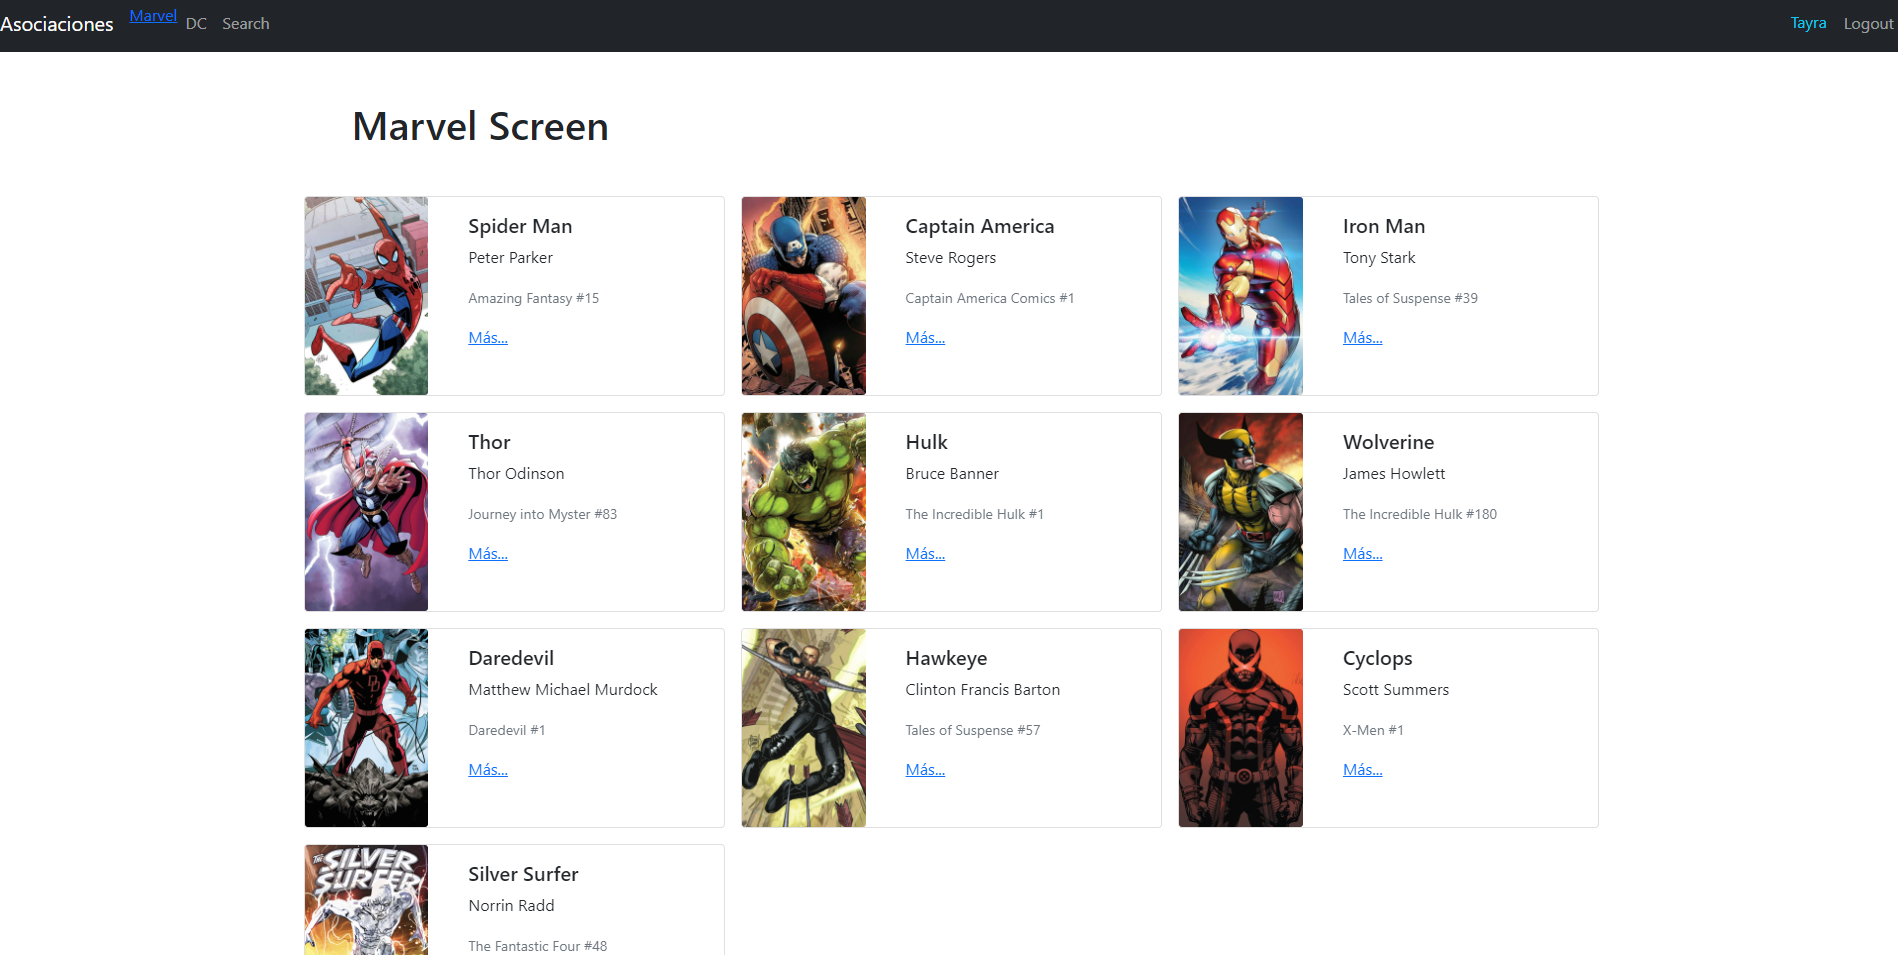
Task: Click the Clinton Francis Barton text
Action: 983,690
